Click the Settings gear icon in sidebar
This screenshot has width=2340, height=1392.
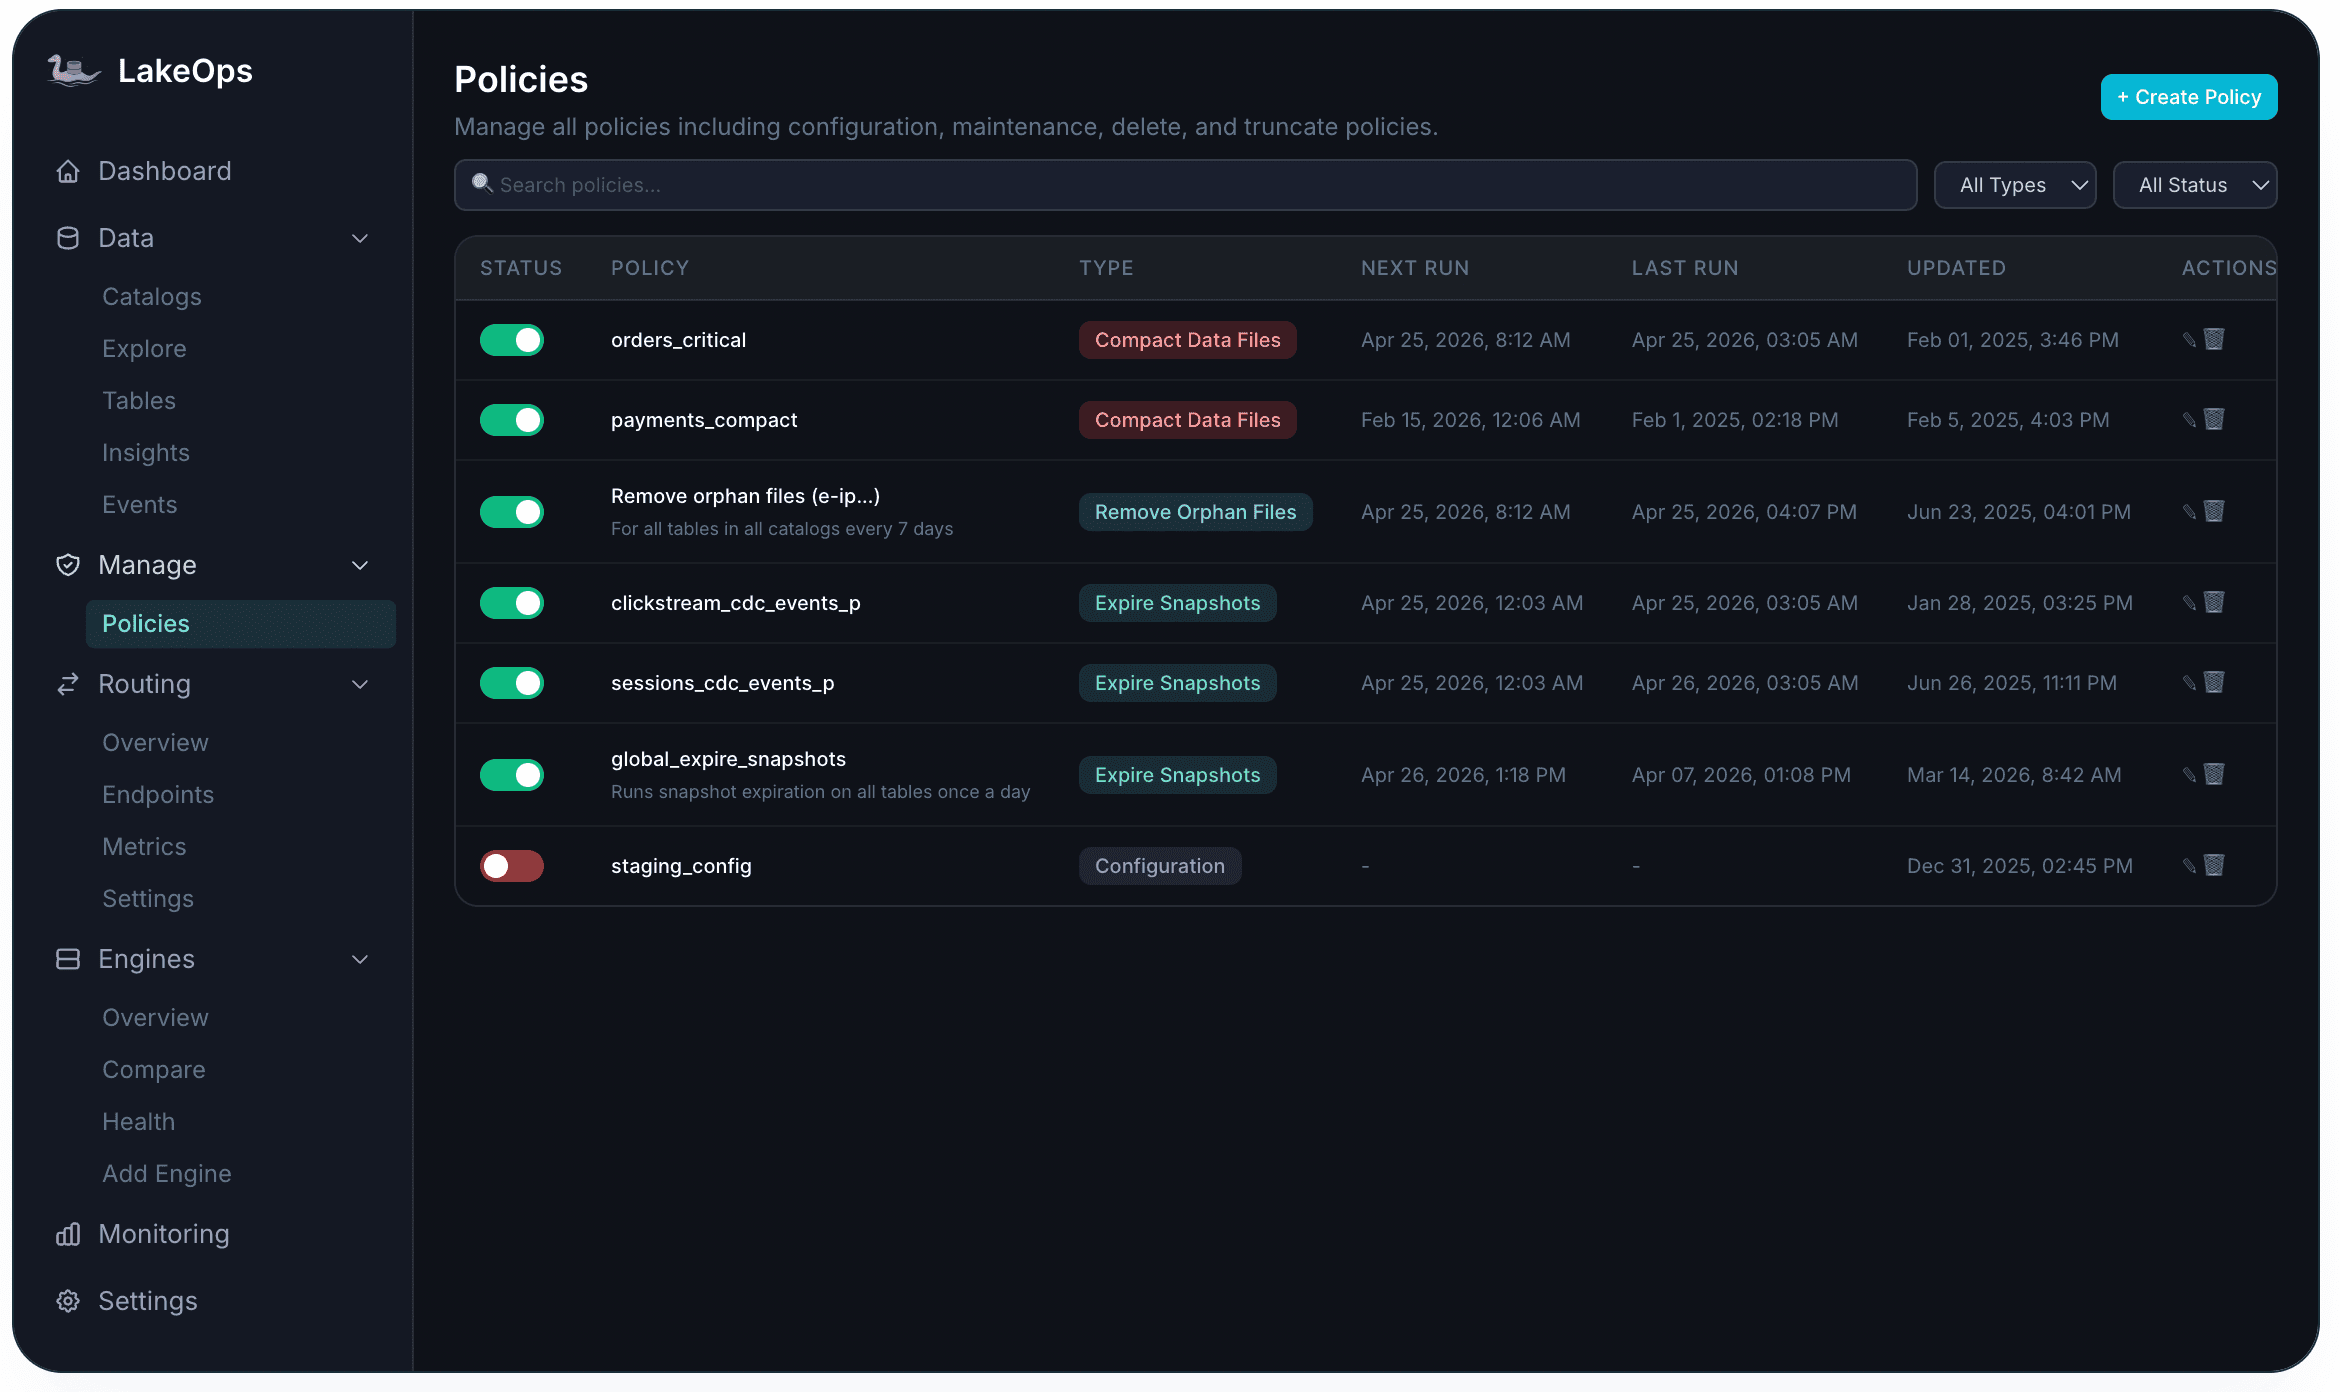(x=68, y=1301)
